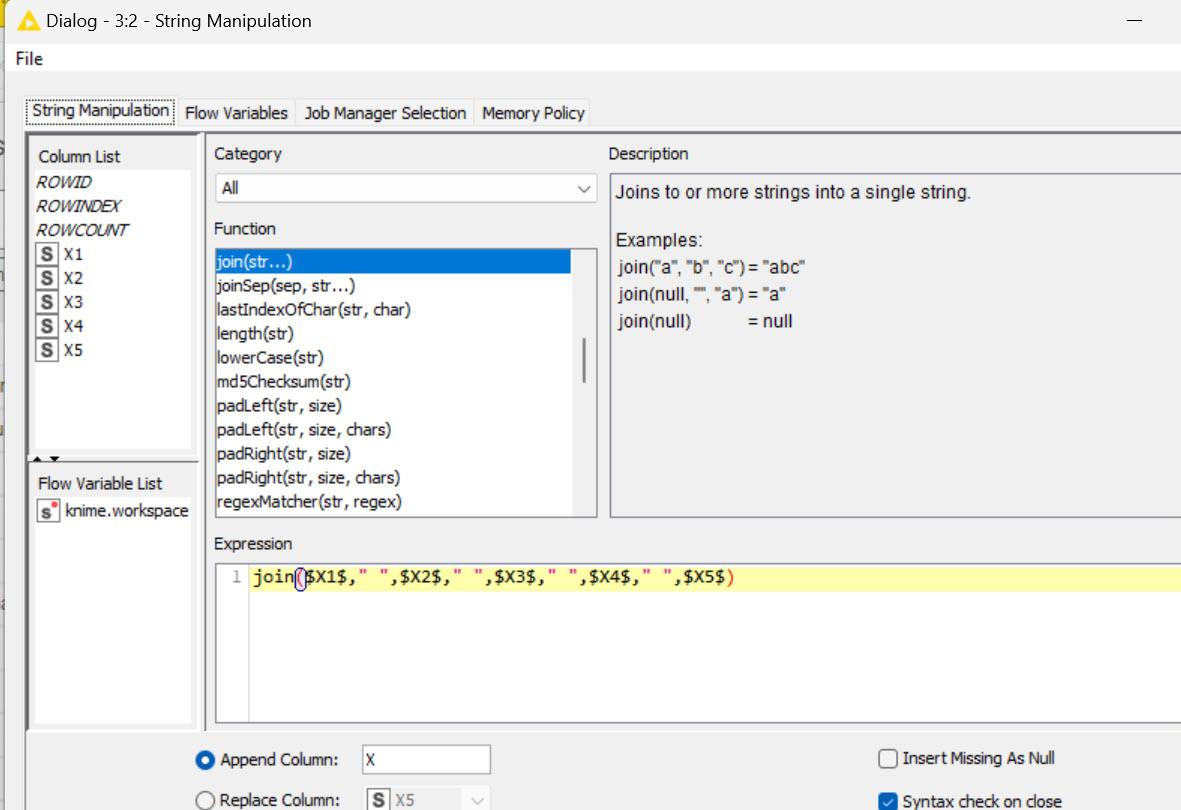This screenshot has height=810, width=1181.
Task: Switch to the Flow Variables tab
Action: coord(237,113)
